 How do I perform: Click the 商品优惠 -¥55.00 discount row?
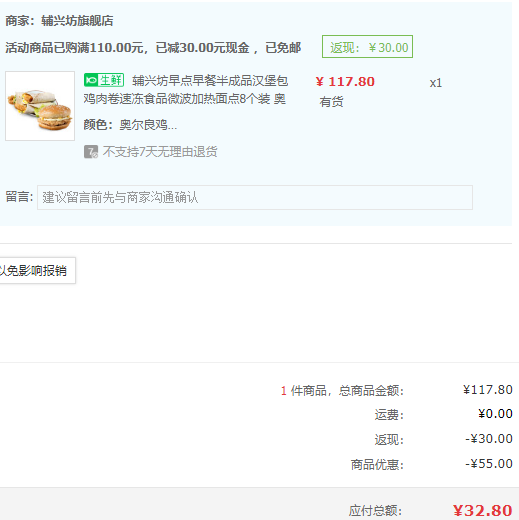(x=431, y=464)
